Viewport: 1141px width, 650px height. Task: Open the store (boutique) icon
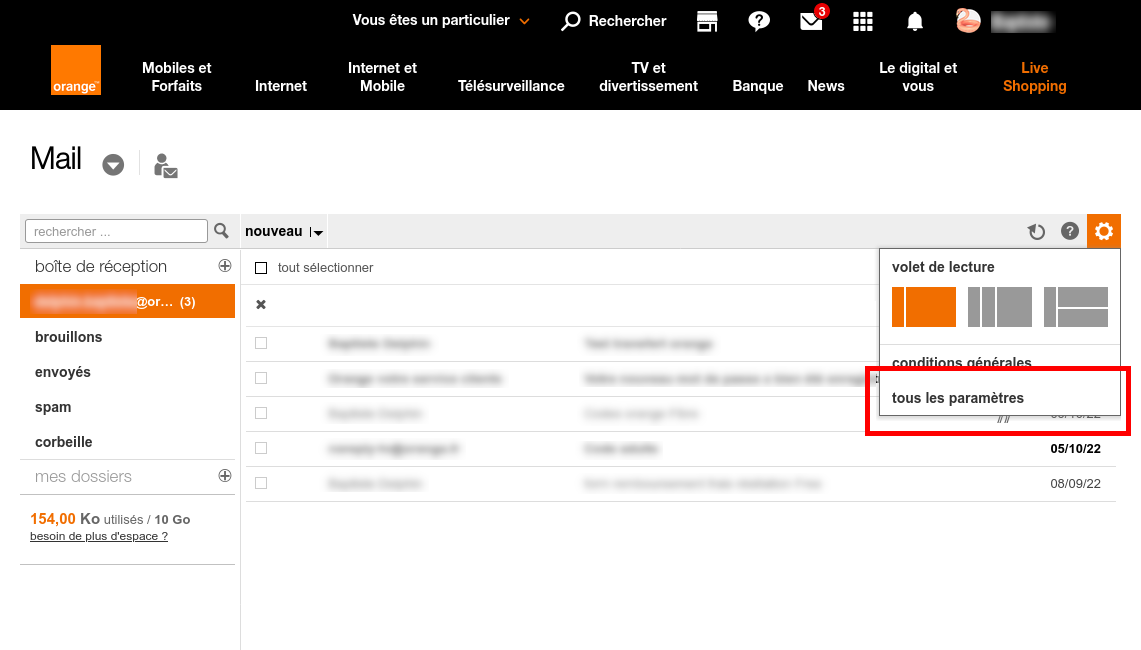pos(707,21)
